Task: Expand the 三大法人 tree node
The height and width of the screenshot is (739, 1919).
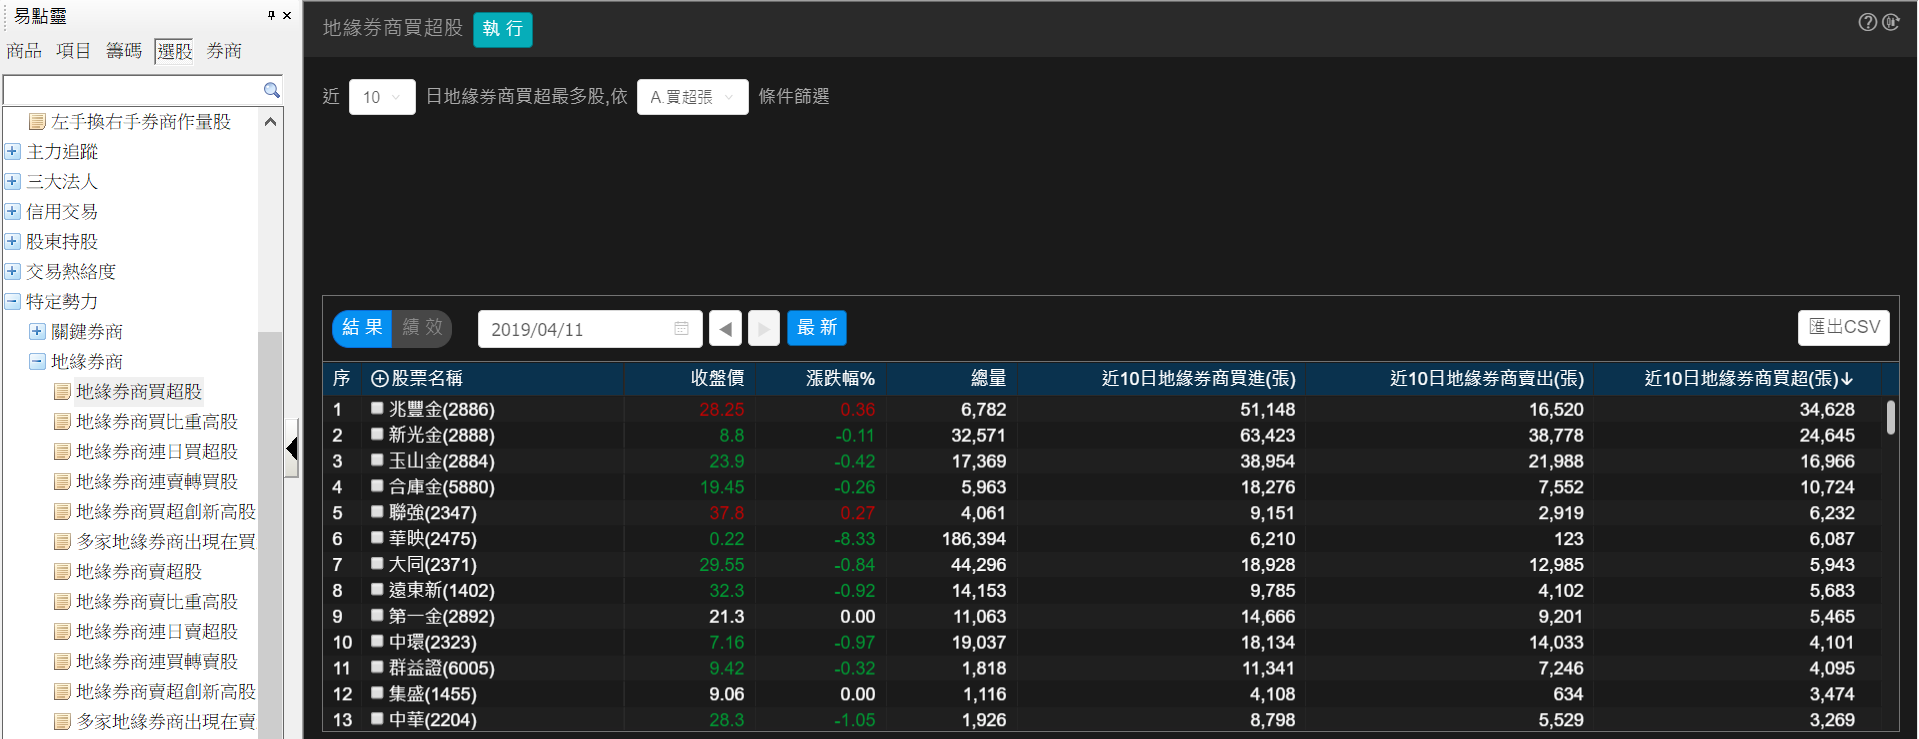Action: 13,182
